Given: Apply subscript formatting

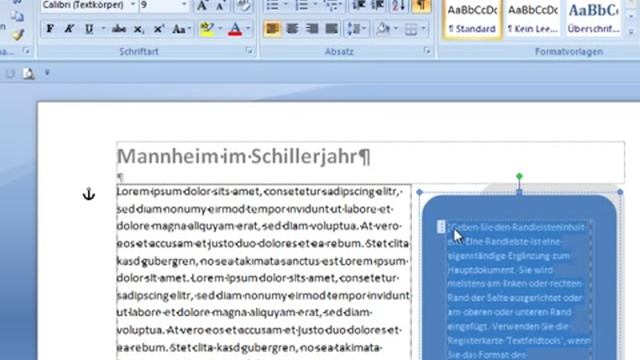Looking at the screenshot, I should (138, 29).
